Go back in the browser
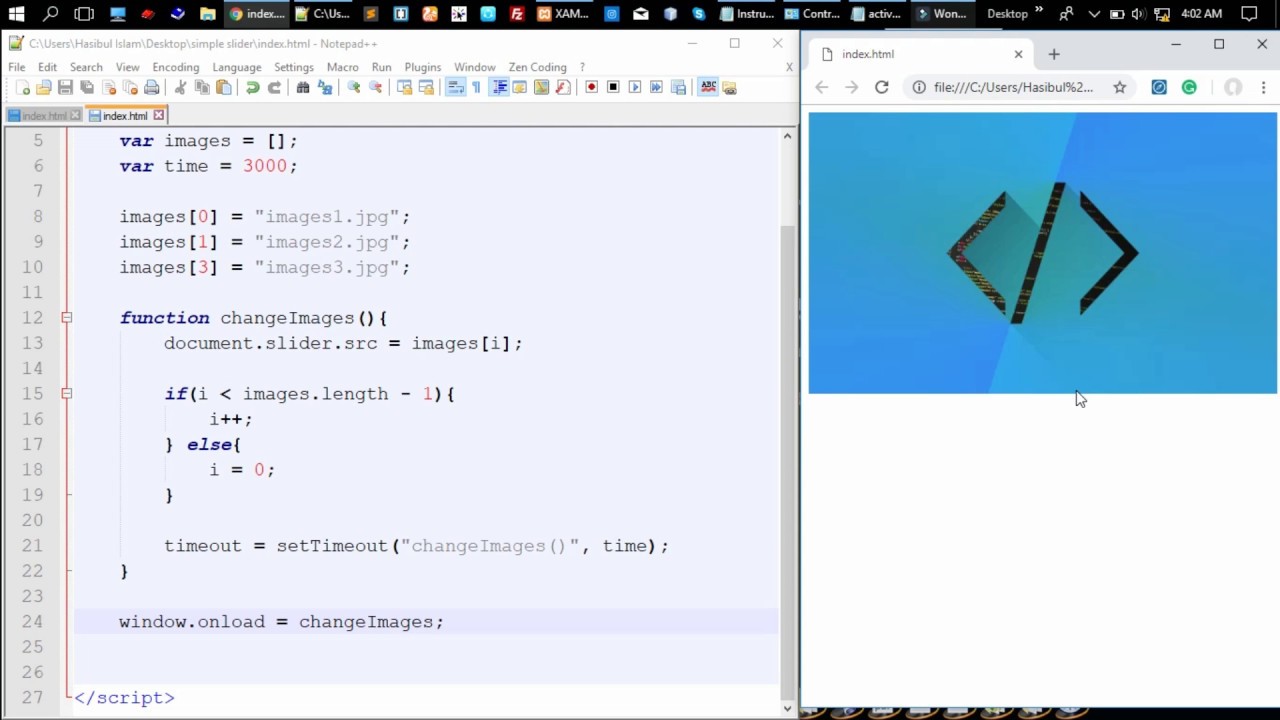Viewport: 1280px width, 720px height. pyautogui.click(x=821, y=87)
